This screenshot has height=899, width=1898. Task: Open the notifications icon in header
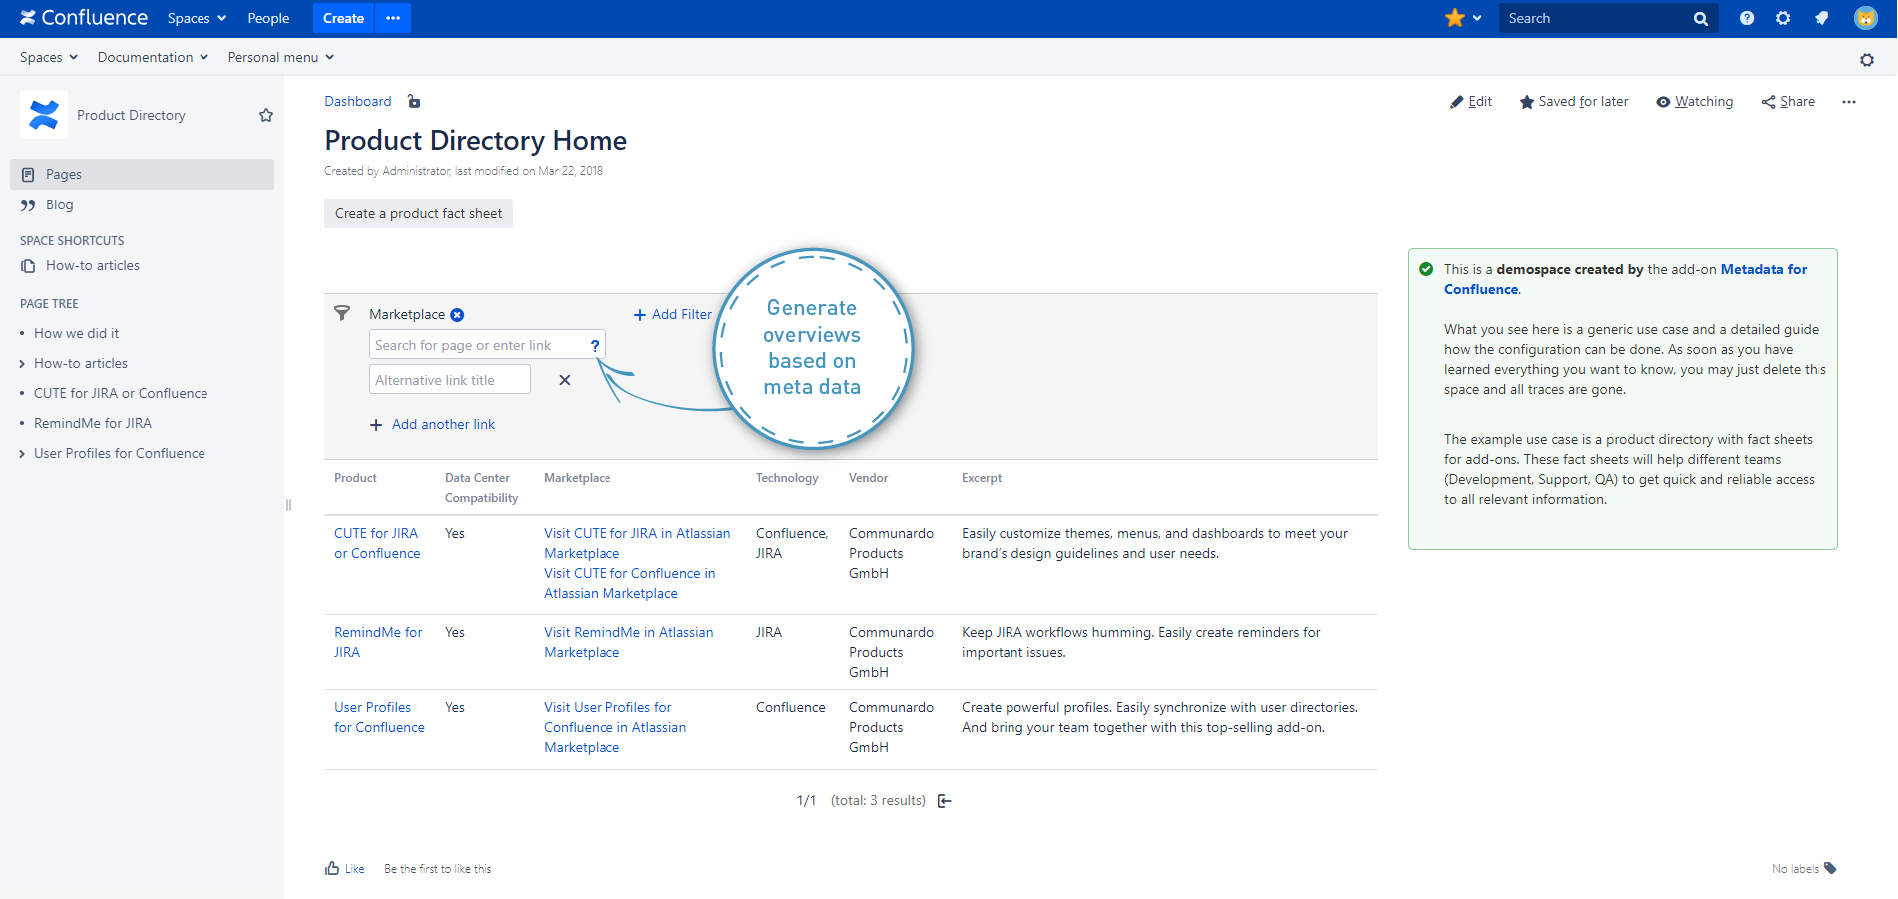1821,18
